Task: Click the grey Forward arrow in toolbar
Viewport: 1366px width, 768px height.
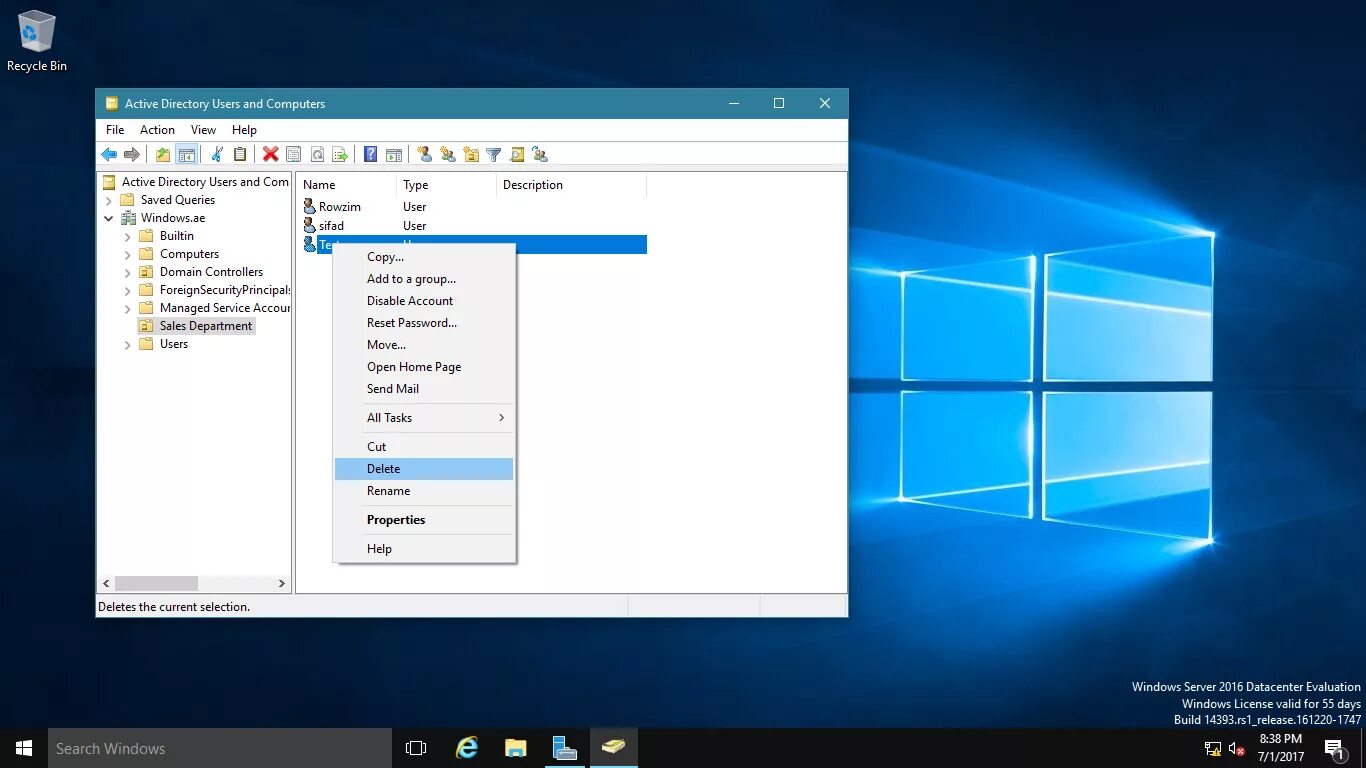Action: [x=132, y=154]
